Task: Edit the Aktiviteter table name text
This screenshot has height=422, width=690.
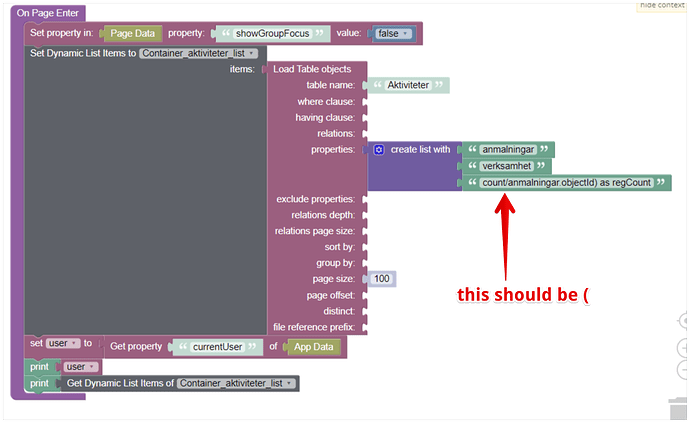Action: coord(408,85)
